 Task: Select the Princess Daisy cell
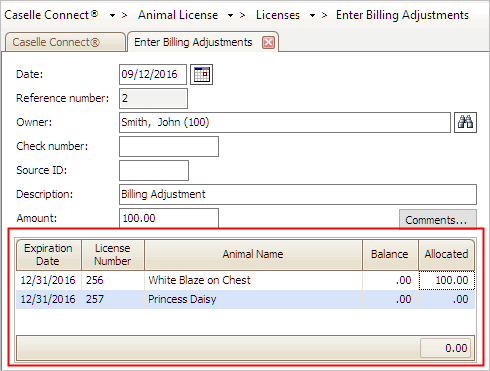tap(253, 299)
